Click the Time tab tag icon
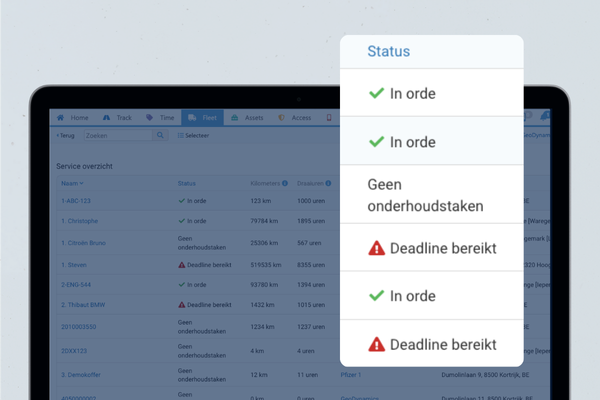 149,118
